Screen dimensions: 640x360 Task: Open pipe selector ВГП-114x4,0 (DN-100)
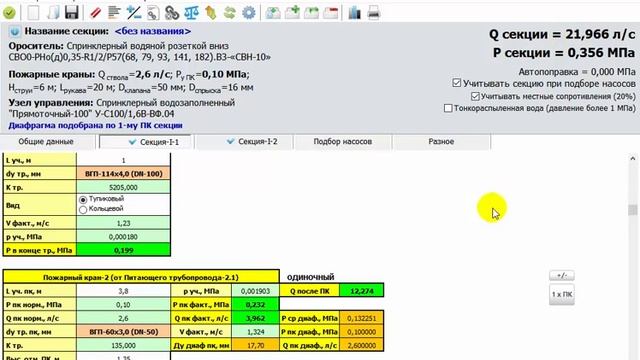tap(124, 174)
